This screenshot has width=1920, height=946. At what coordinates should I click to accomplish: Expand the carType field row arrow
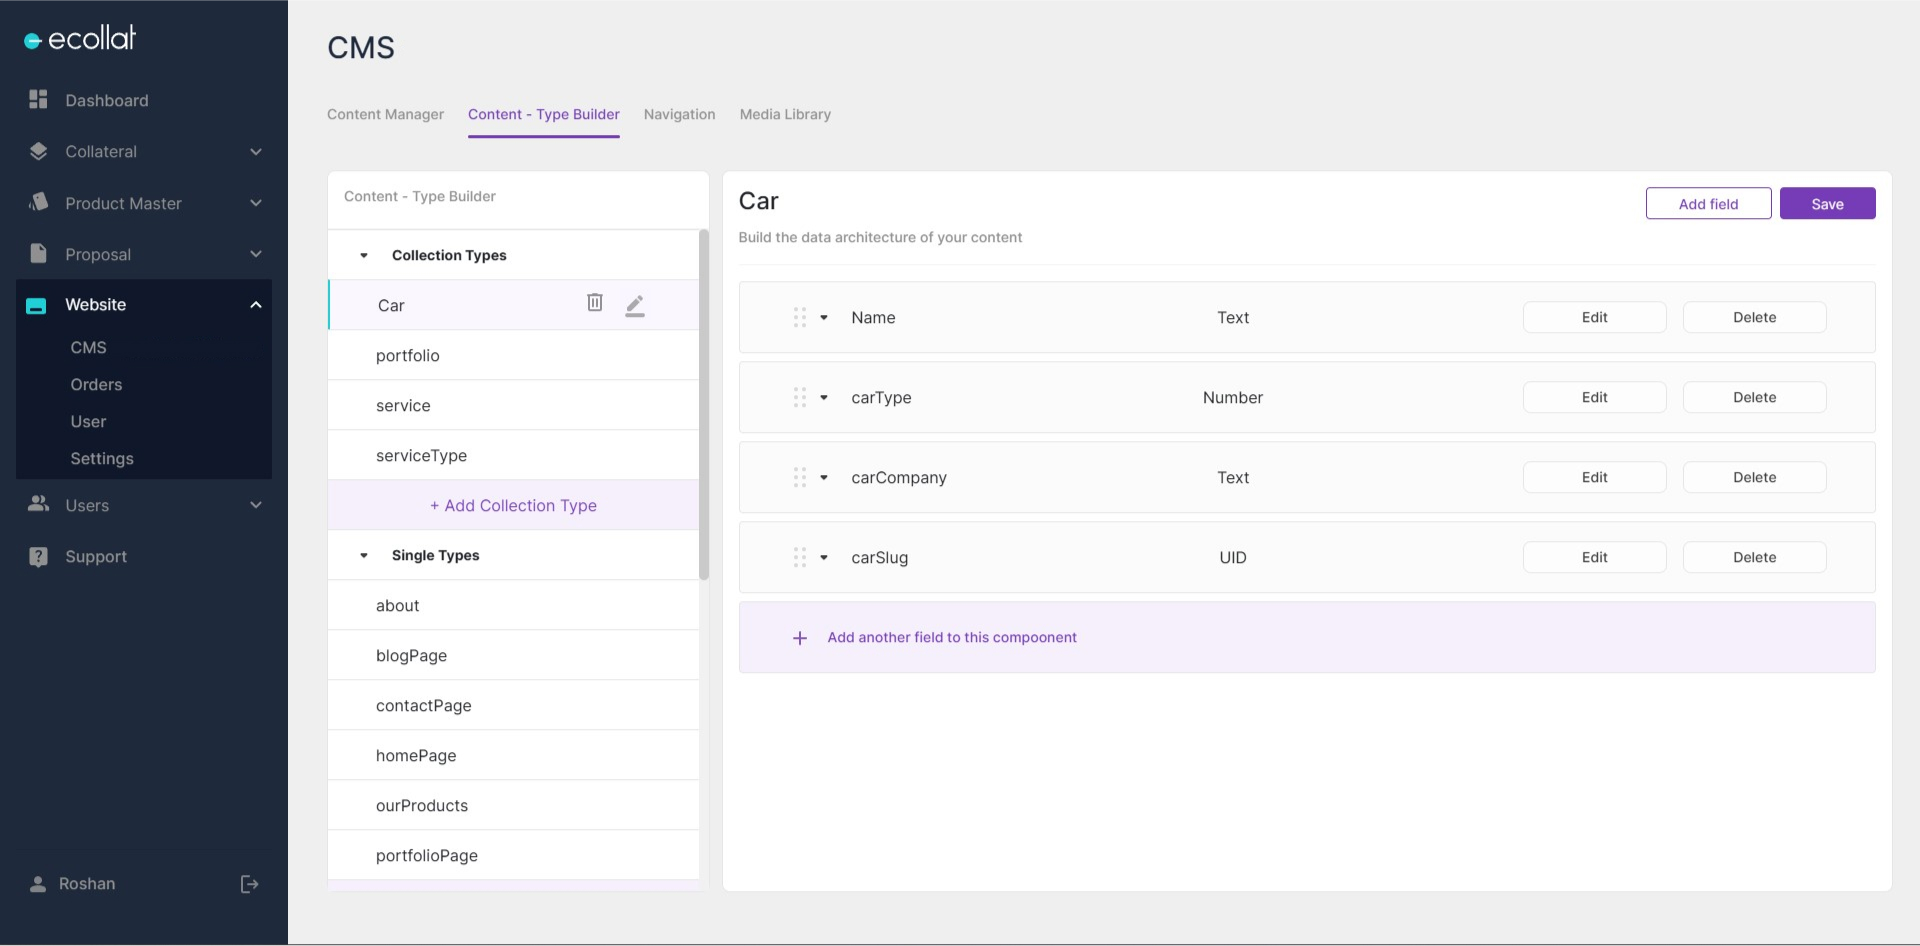[824, 398]
